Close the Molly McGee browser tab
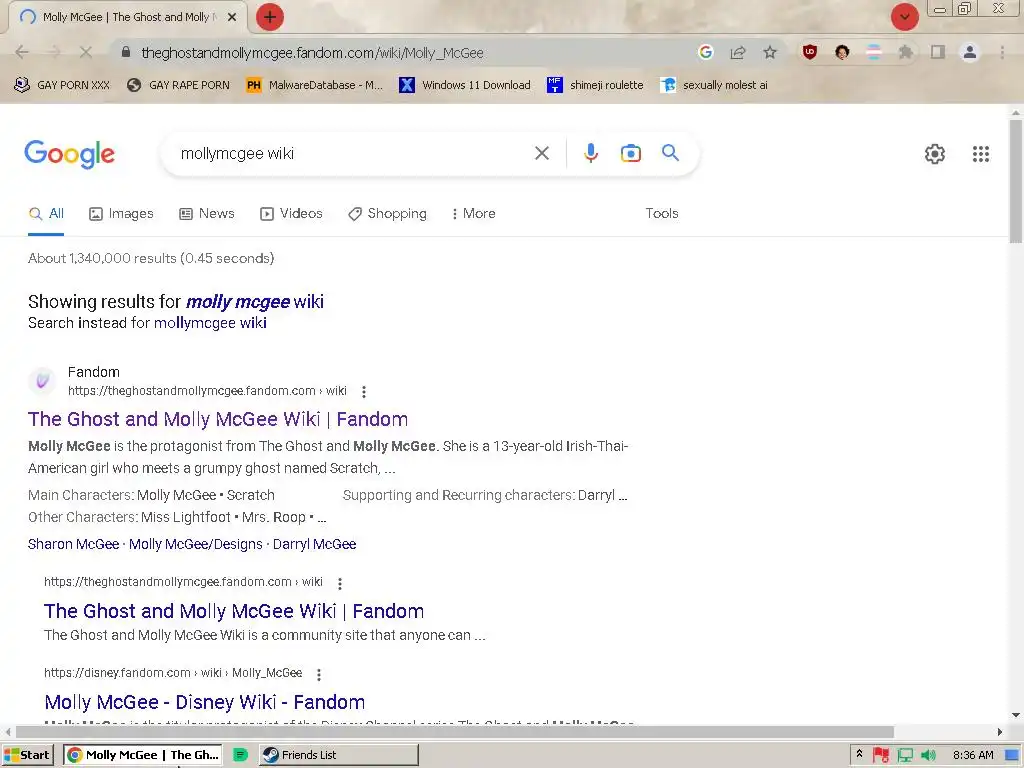Viewport: 1024px width, 768px height. click(232, 17)
